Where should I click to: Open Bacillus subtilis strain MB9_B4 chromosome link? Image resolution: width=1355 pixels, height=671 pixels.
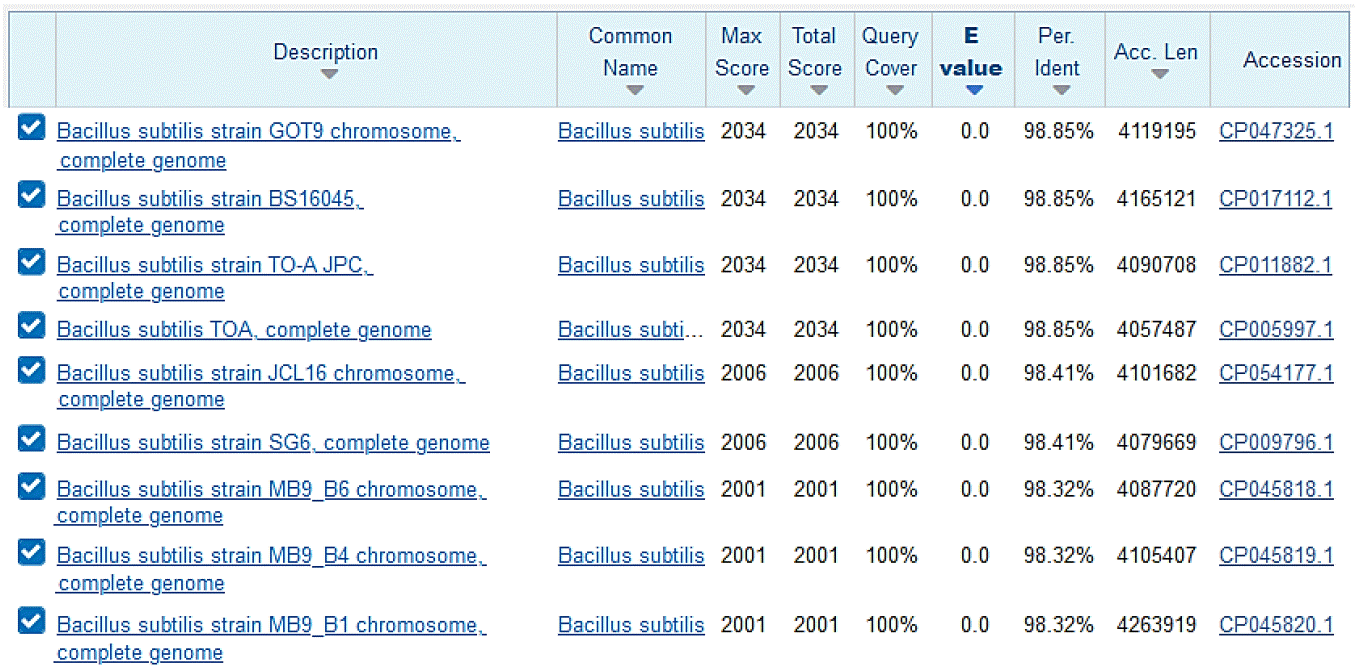tap(271, 556)
